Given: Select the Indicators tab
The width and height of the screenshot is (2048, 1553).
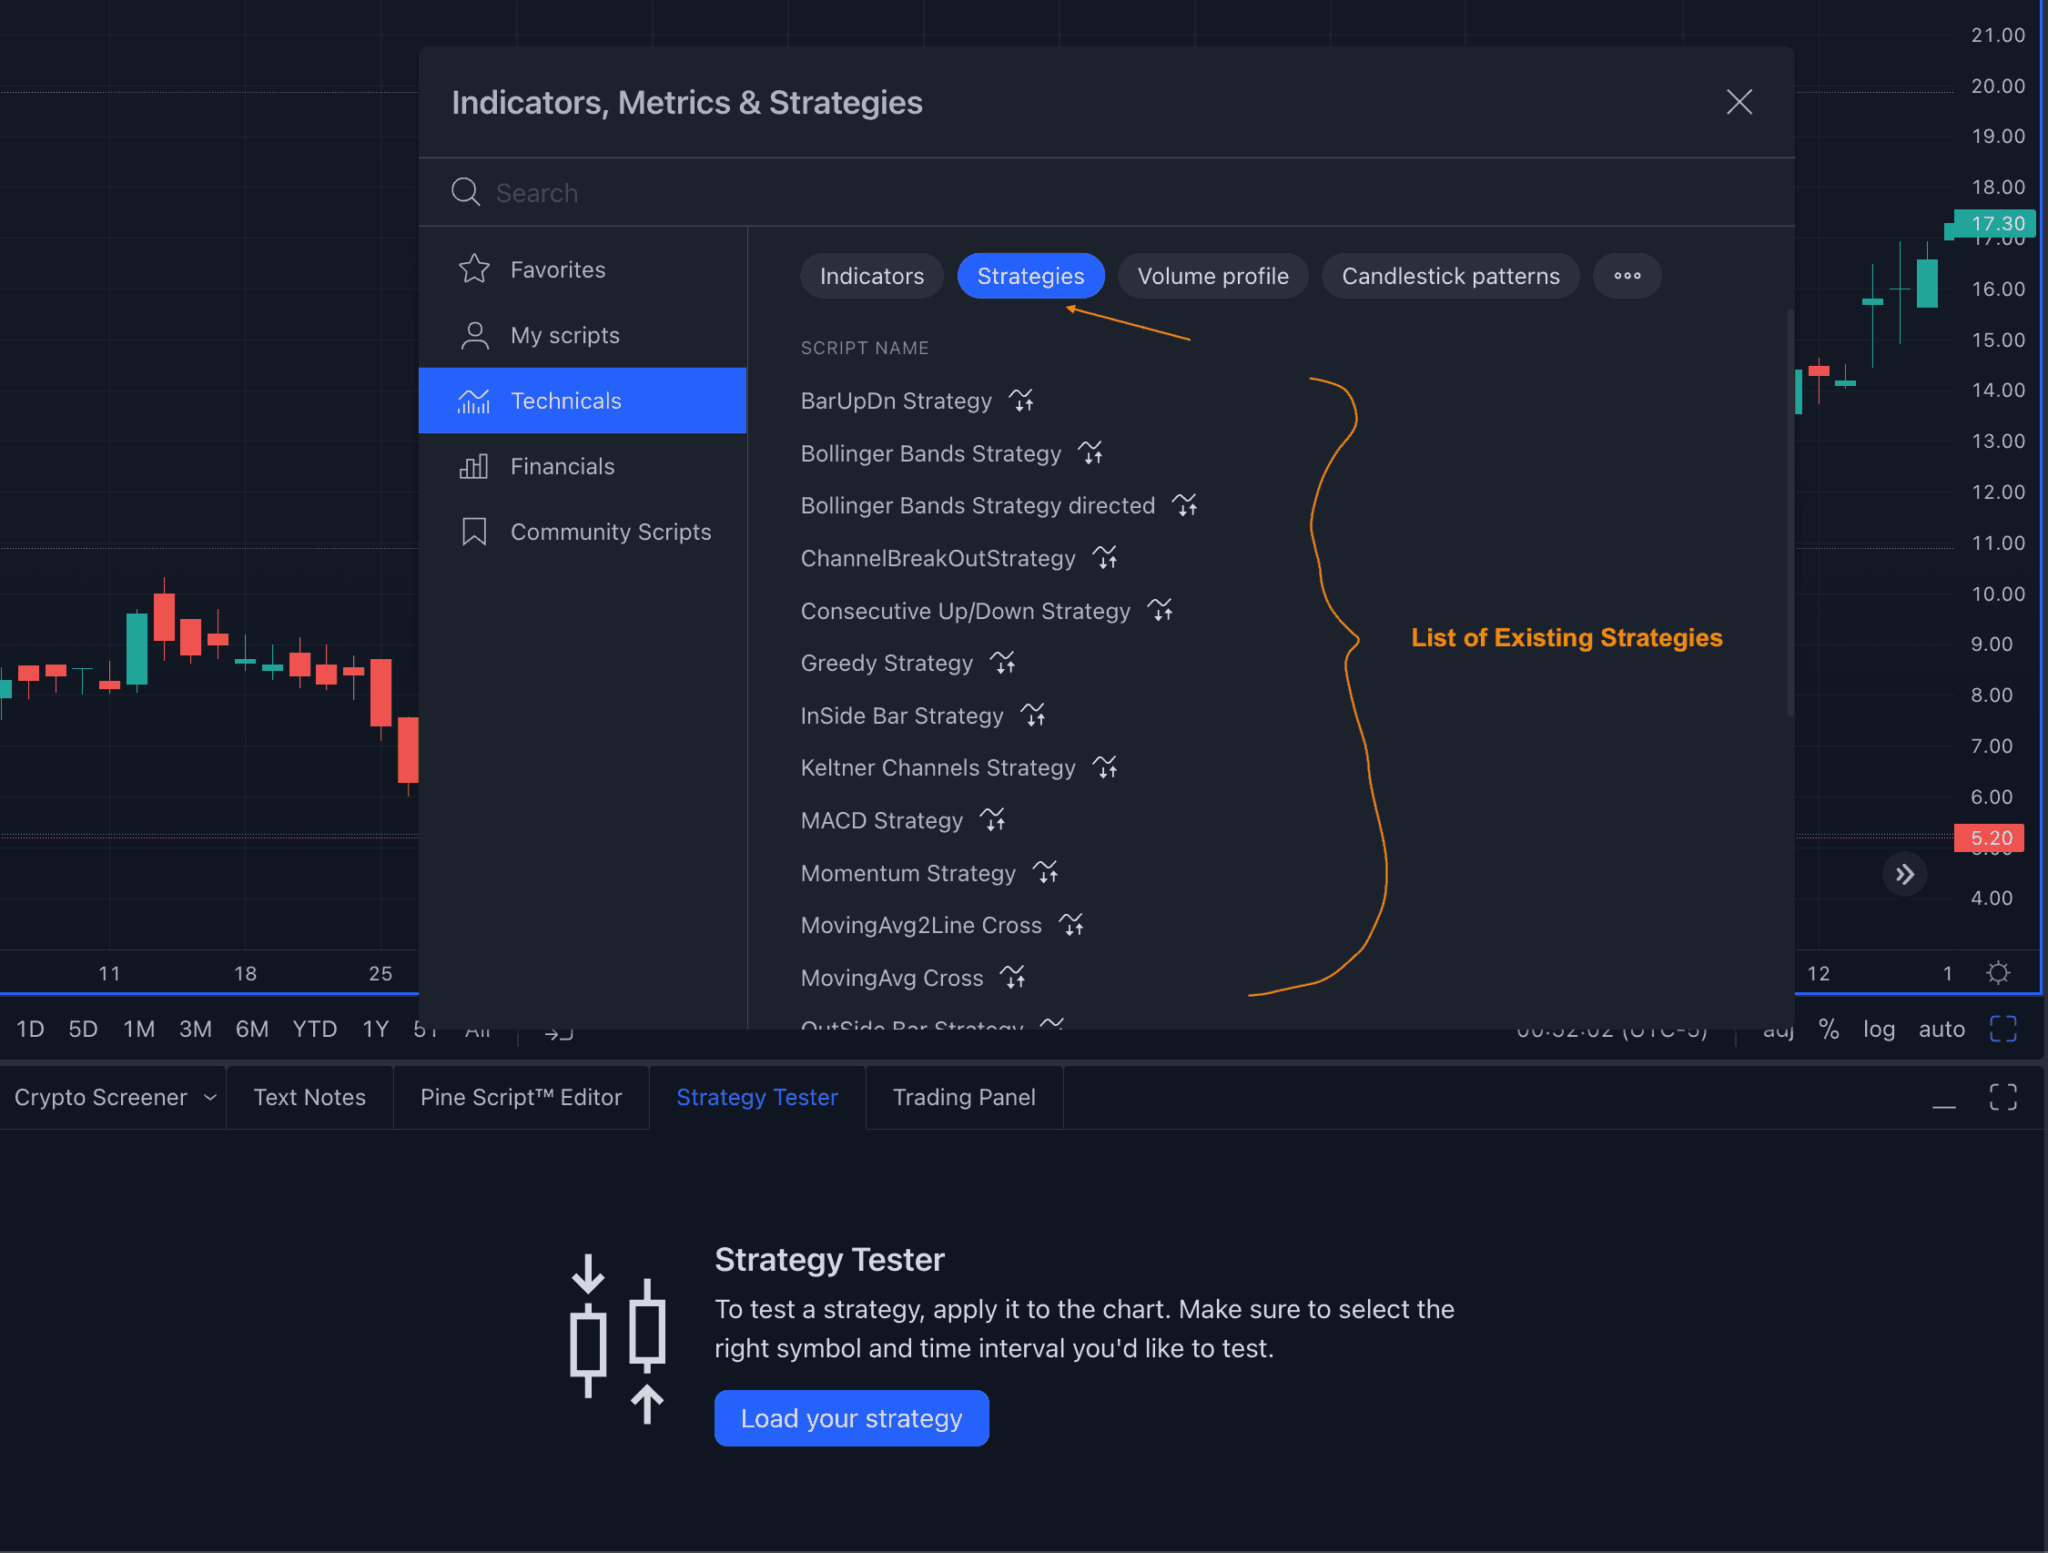Looking at the screenshot, I should 871,274.
